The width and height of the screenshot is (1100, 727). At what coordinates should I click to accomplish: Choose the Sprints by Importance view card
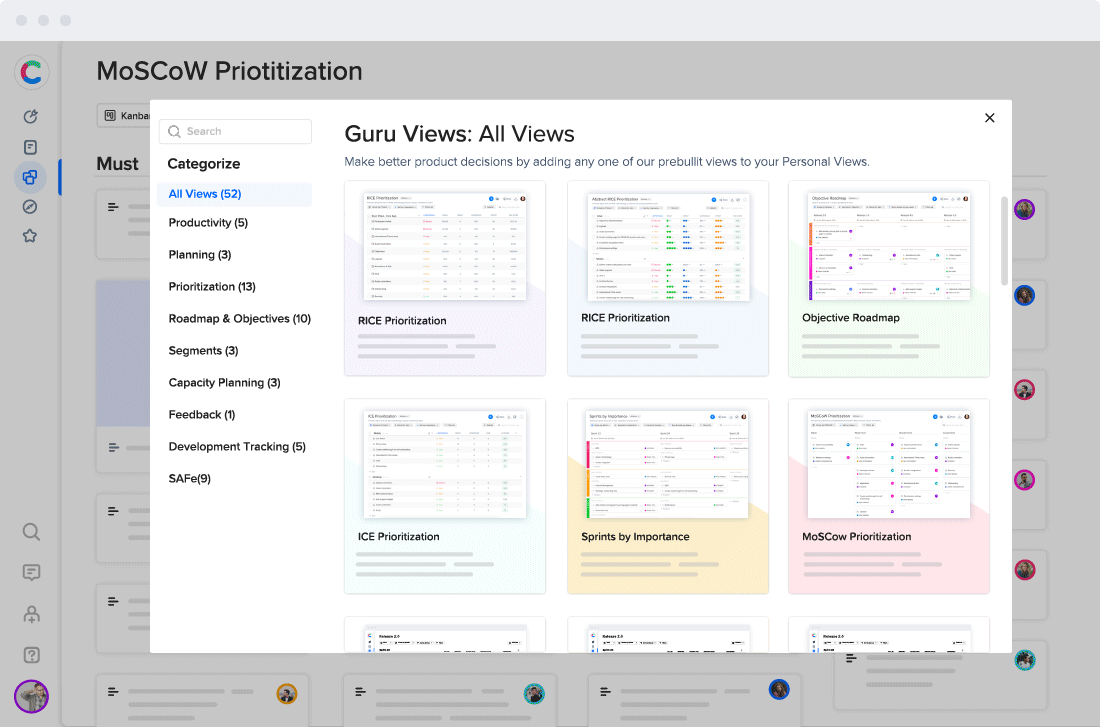[667, 496]
